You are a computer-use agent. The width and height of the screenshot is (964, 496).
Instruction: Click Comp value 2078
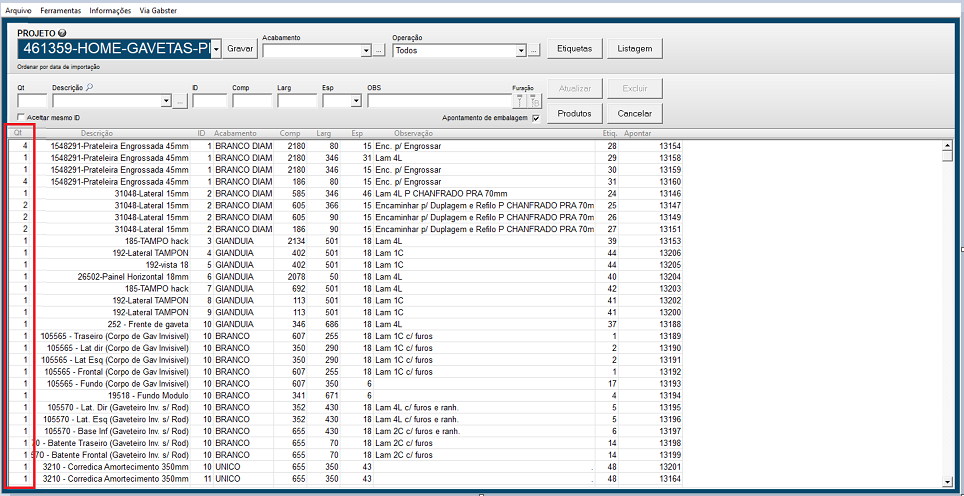click(x=296, y=277)
